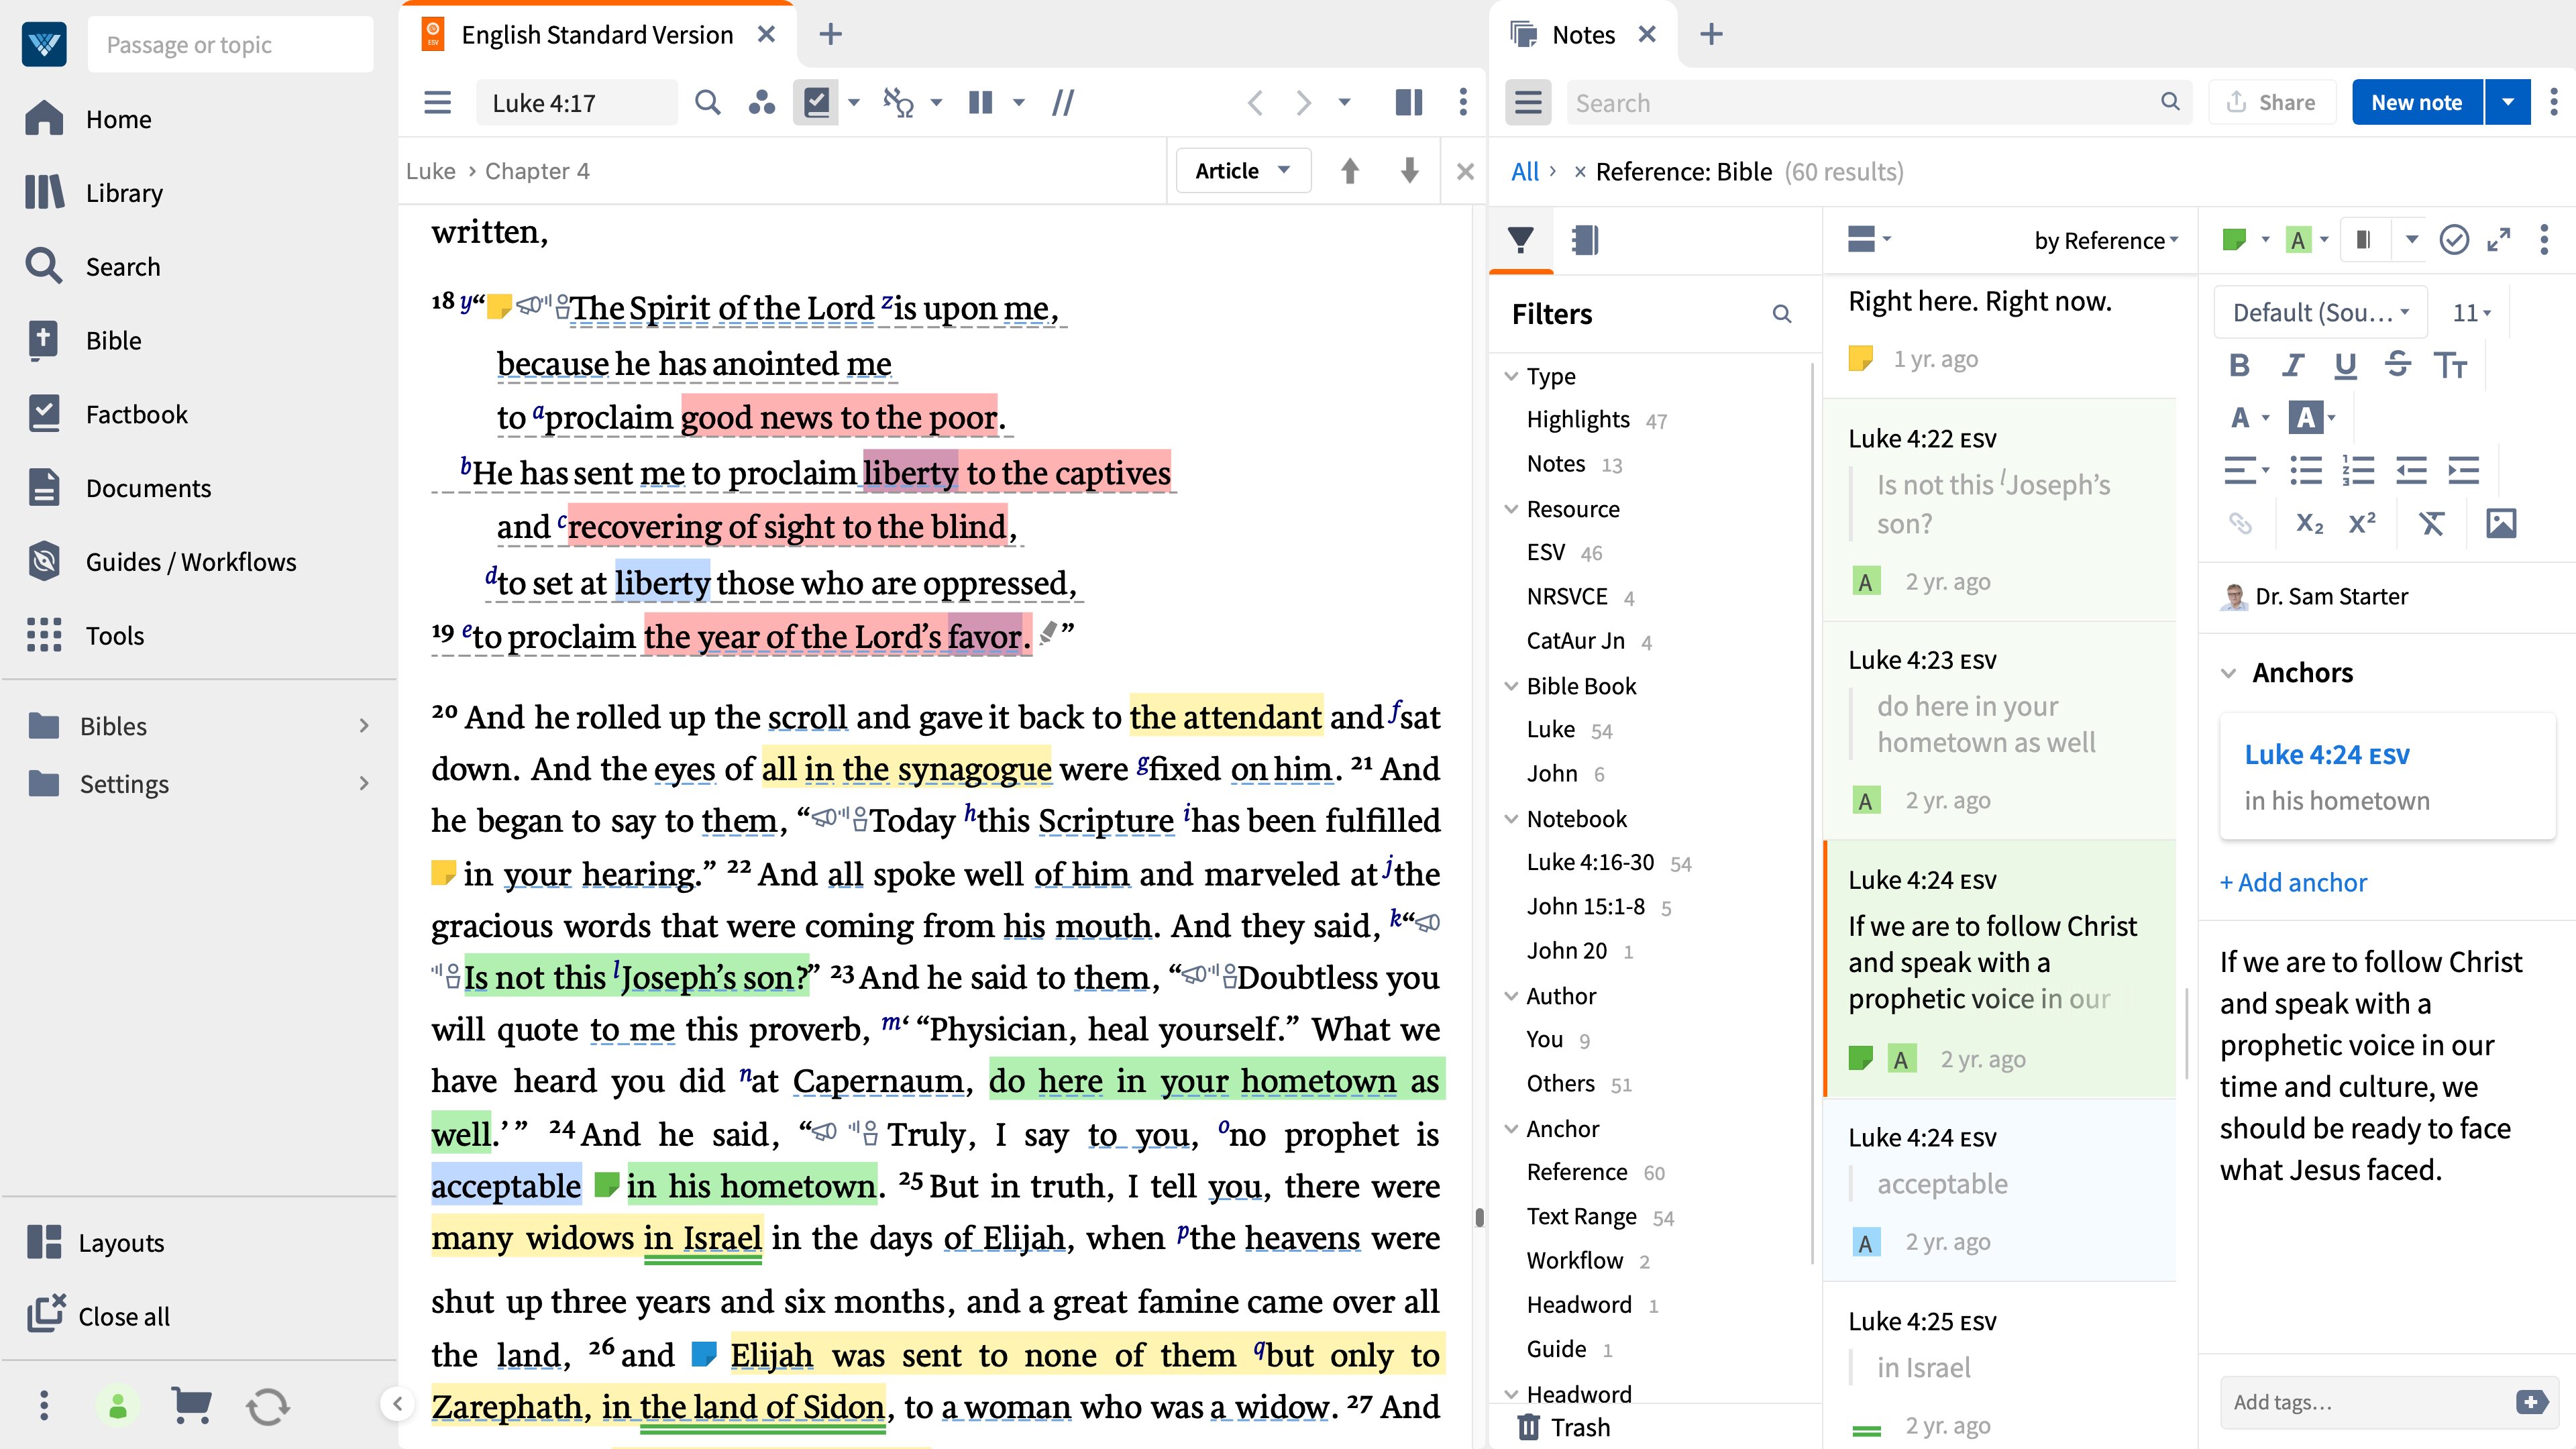
Task: Open the font size 11 dropdown
Action: [2471, 312]
